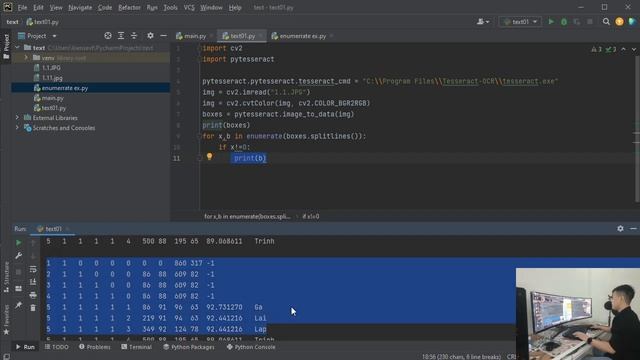Toggle the Favorites side tool button

pos(6,320)
